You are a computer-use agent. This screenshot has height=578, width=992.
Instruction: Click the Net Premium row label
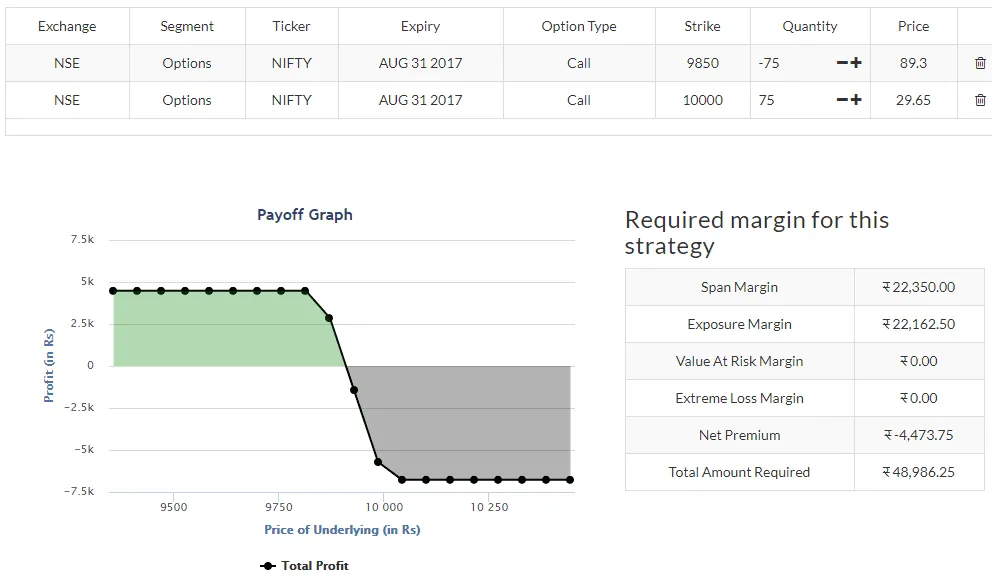739,435
